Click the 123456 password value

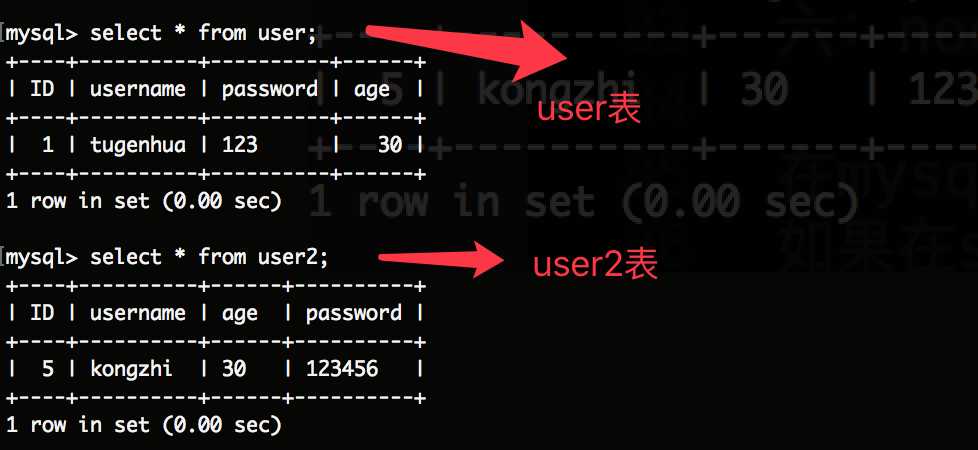tap(342, 369)
